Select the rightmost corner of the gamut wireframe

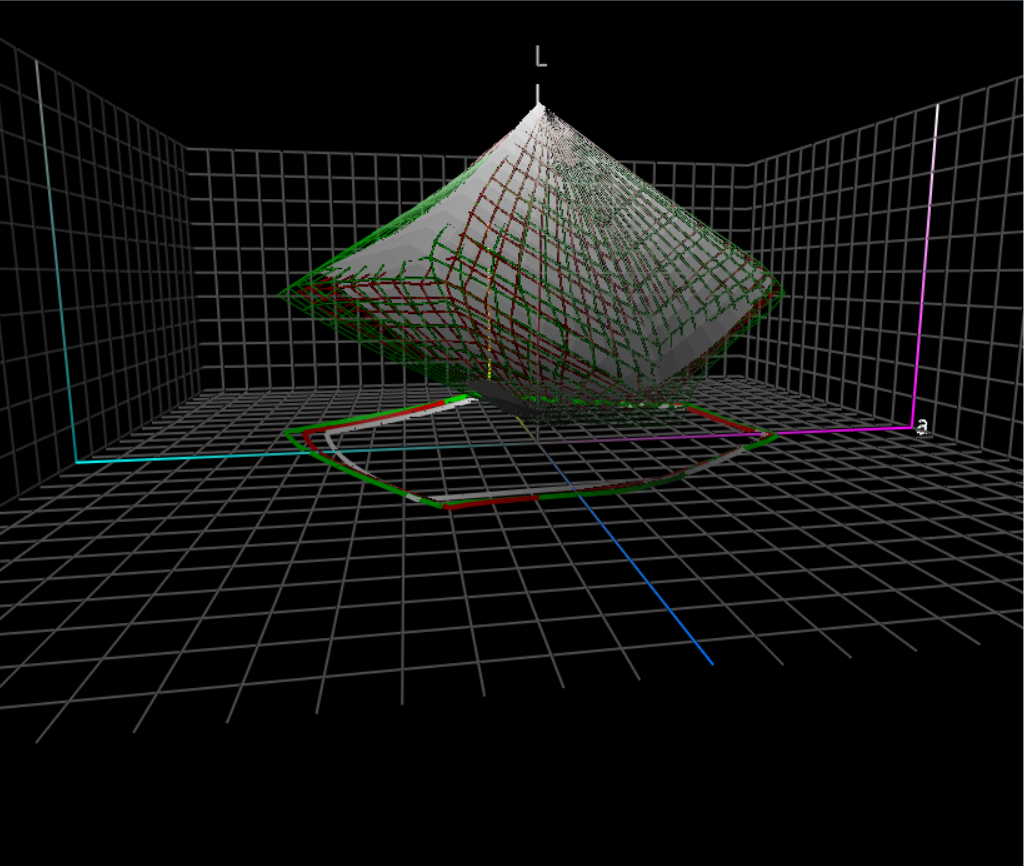pos(782,294)
